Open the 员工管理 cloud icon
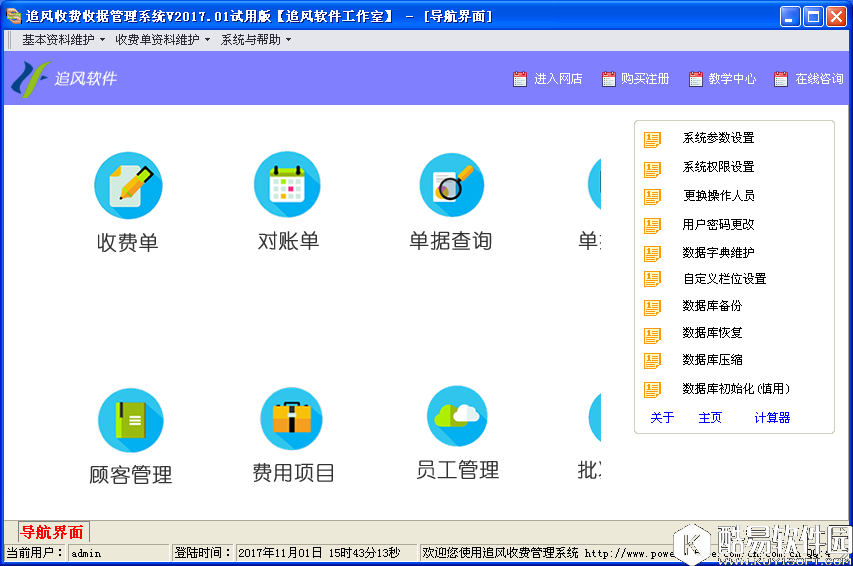The width and height of the screenshot is (853, 566). [x=457, y=416]
